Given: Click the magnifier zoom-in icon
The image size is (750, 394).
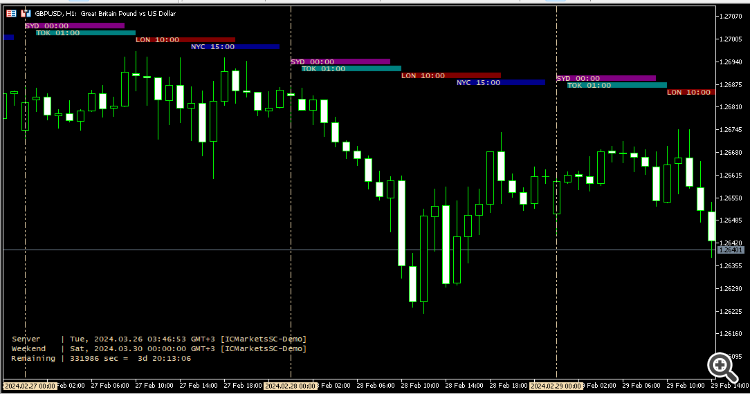Looking at the screenshot, I should coord(722,368).
